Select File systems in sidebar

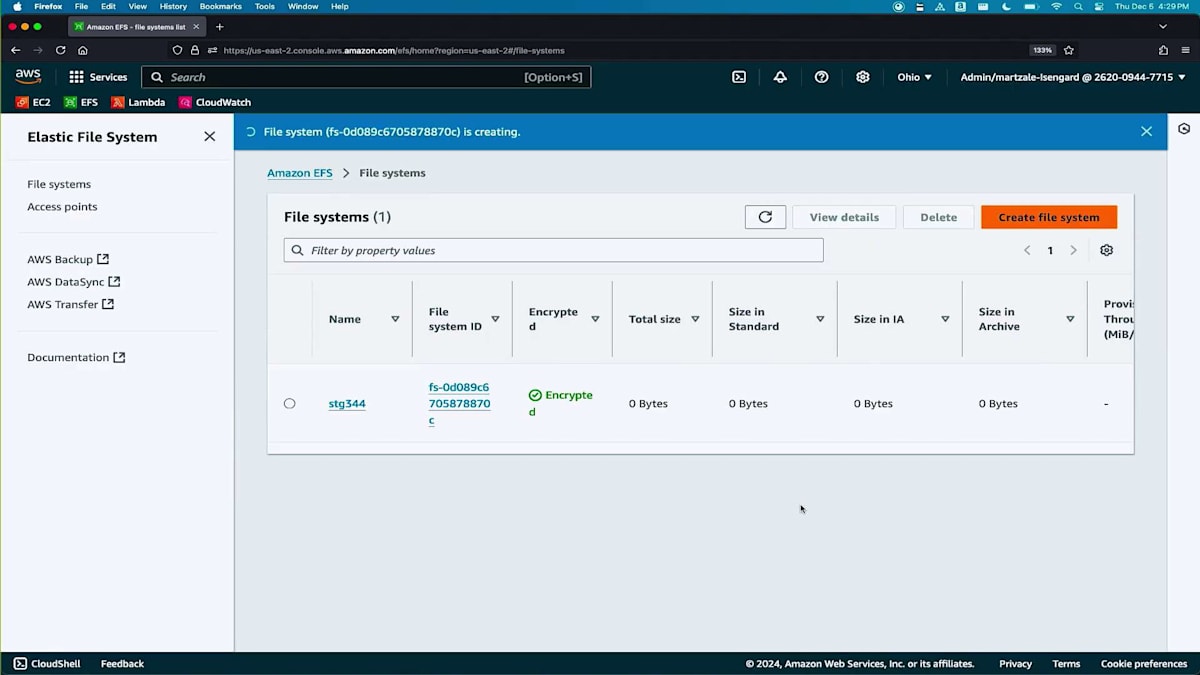pyautogui.click(x=59, y=184)
